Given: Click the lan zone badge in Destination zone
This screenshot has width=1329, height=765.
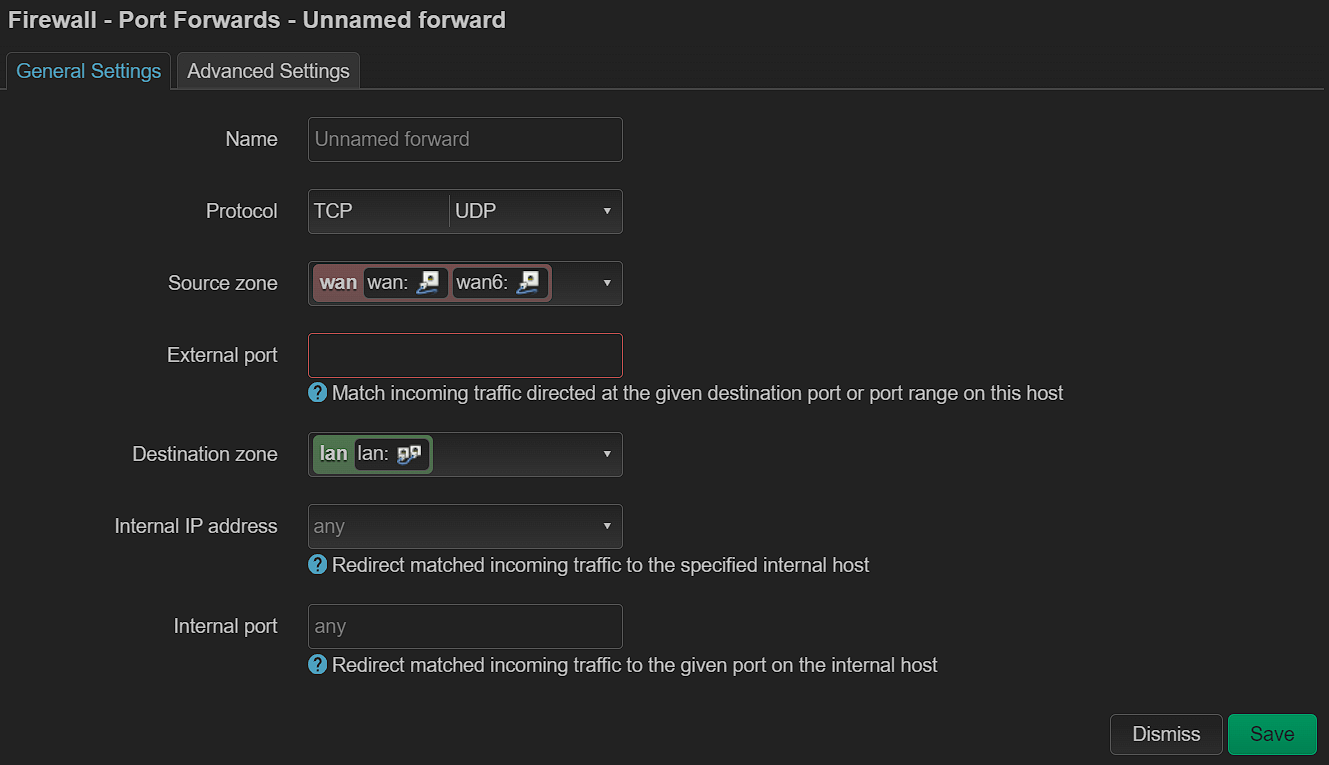Looking at the screenshot, I should coord(334,454).
